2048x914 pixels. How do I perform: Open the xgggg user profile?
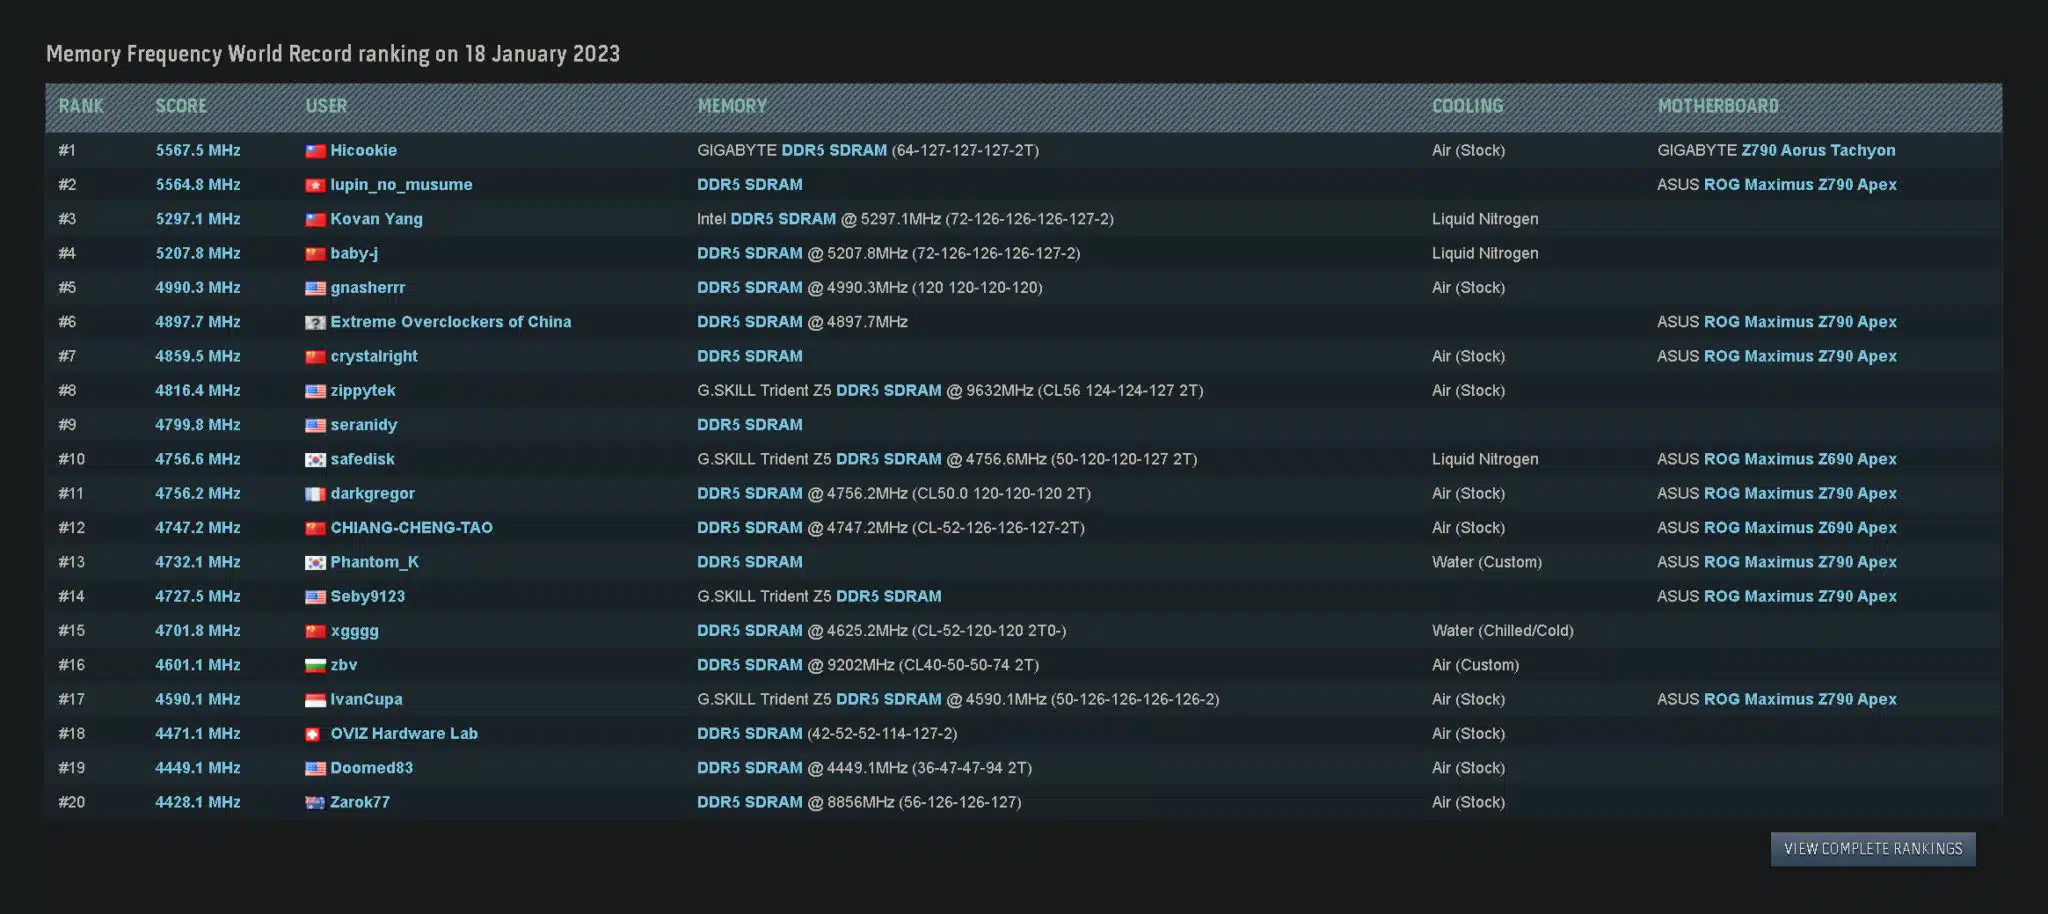coord(355,631)
